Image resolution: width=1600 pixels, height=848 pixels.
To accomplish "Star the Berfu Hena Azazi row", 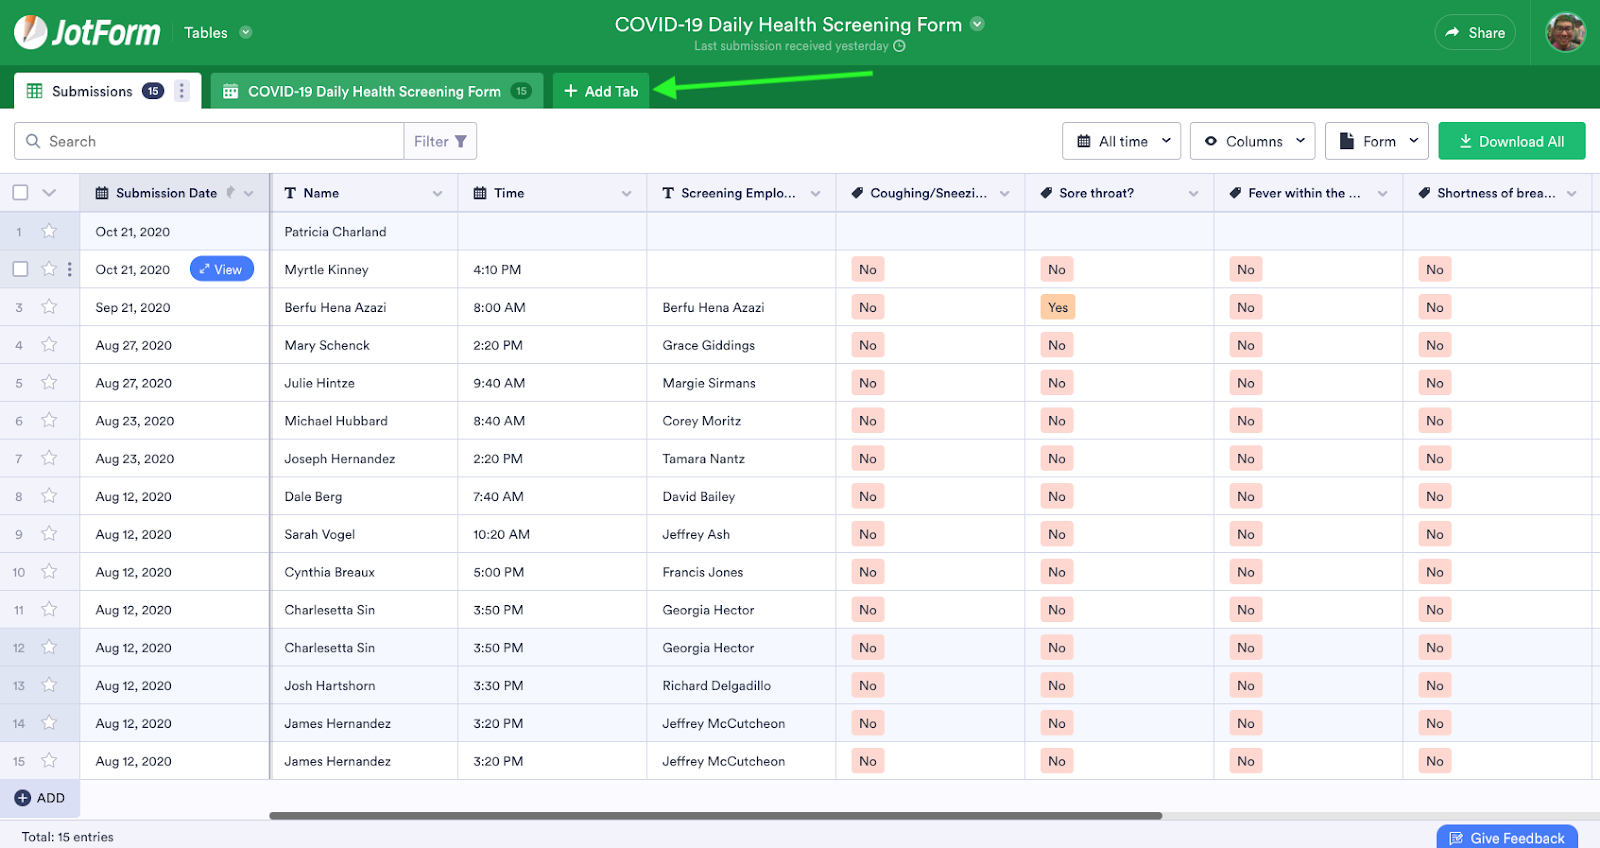I will click(x=49, y=307).
